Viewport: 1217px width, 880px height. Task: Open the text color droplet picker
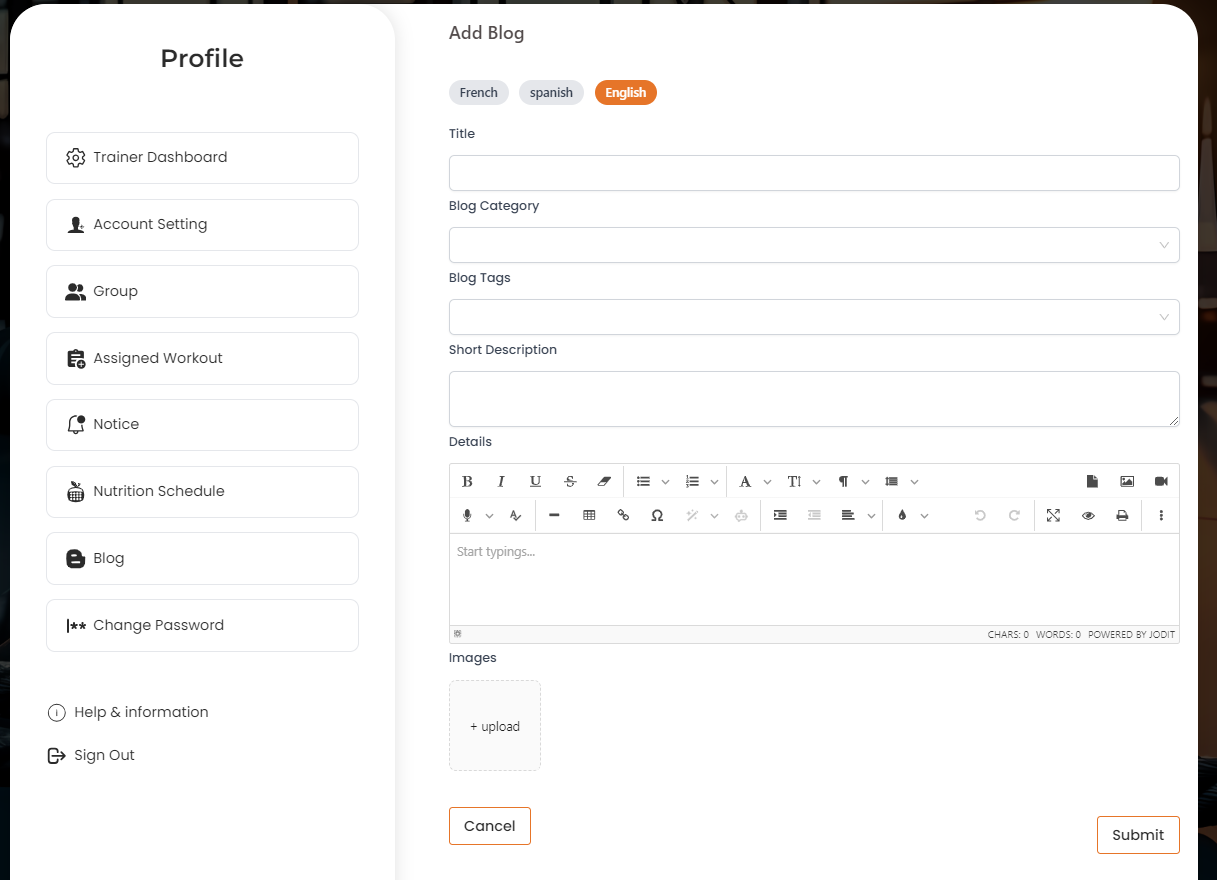pyautogui.click(x=902, y=515)
